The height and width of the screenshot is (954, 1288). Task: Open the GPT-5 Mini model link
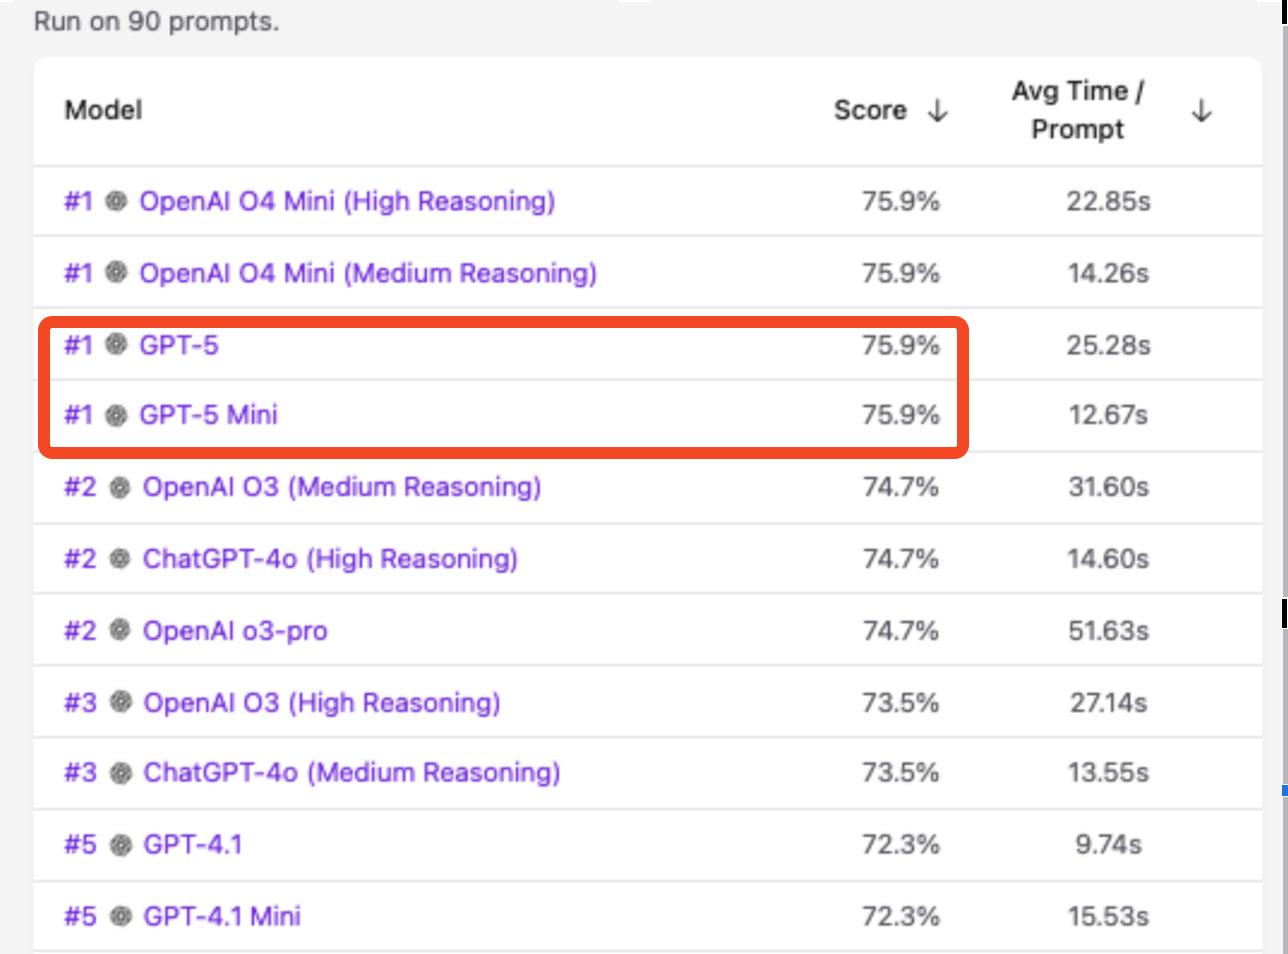208,415
